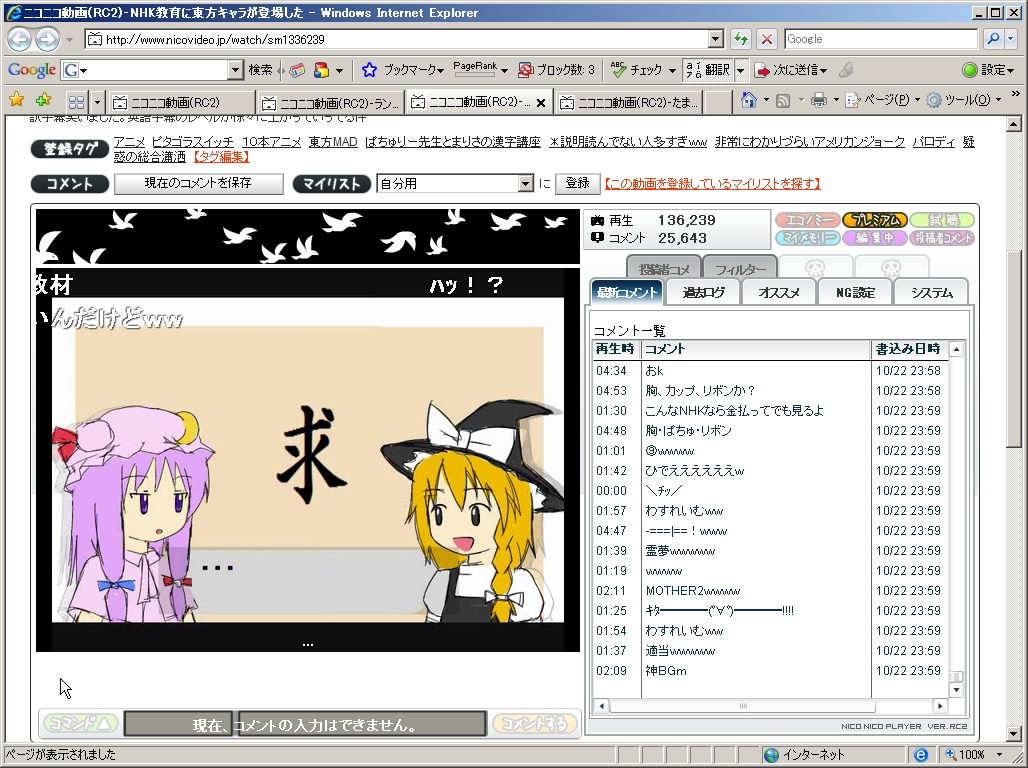Click the コメントする submit button
1028x768 pixels.
pyautogui.click(x=534, y=723)
